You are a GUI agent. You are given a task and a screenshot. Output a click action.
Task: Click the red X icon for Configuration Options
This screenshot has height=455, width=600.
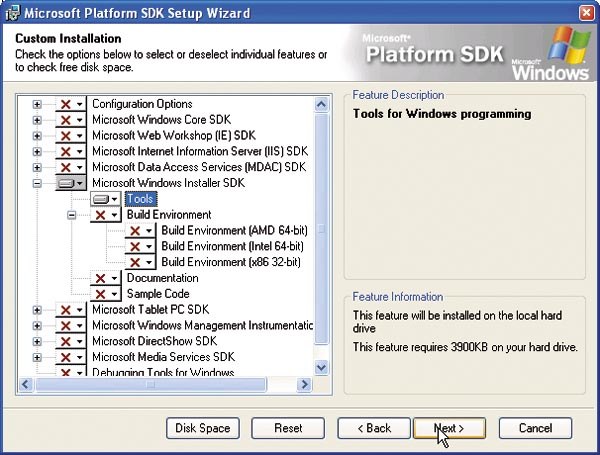point(70,104)
